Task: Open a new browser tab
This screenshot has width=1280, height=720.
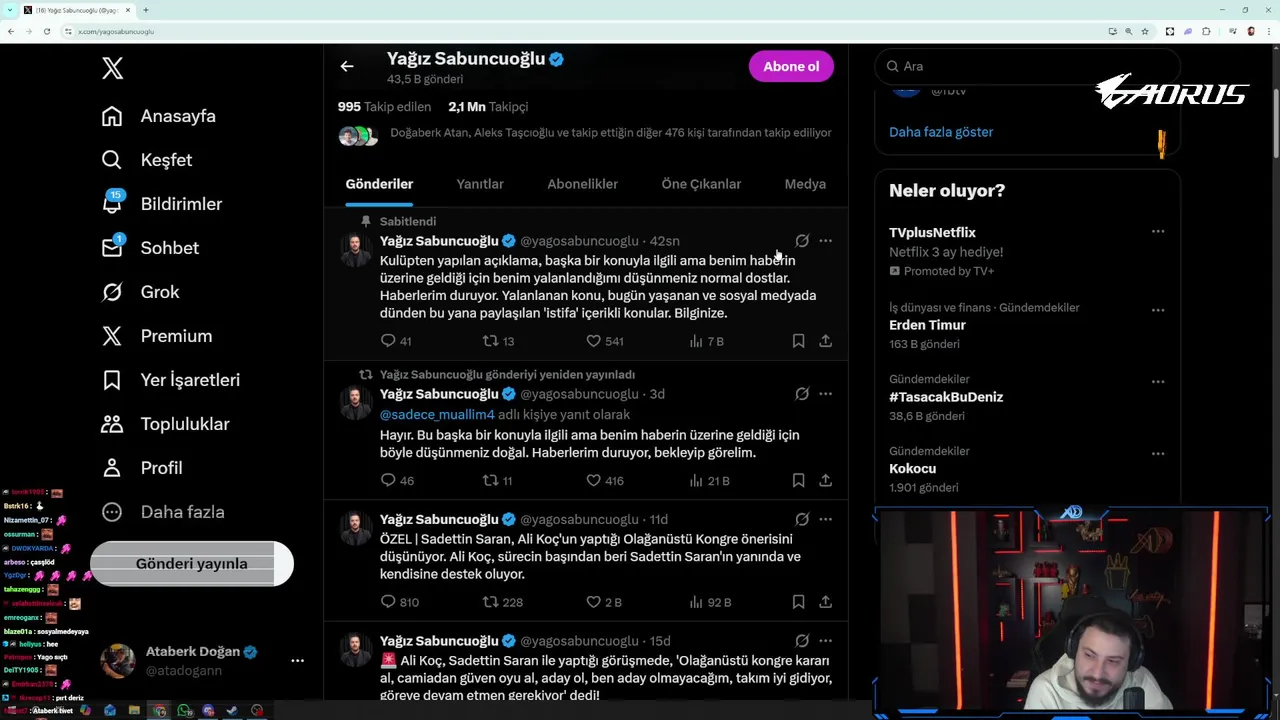Action: 145,10
